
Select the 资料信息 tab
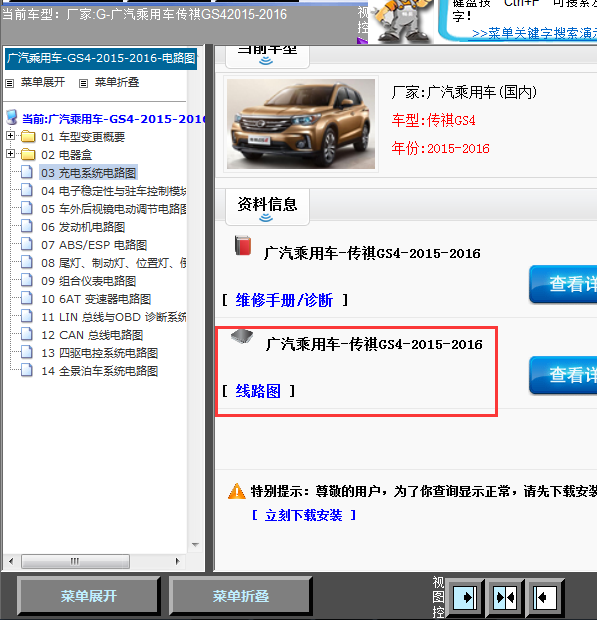(267, 207)
